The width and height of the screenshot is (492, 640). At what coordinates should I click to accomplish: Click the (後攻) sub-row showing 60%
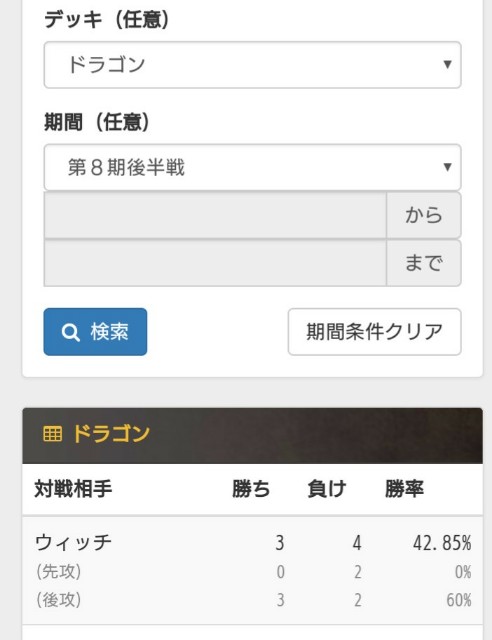(252, 600)
